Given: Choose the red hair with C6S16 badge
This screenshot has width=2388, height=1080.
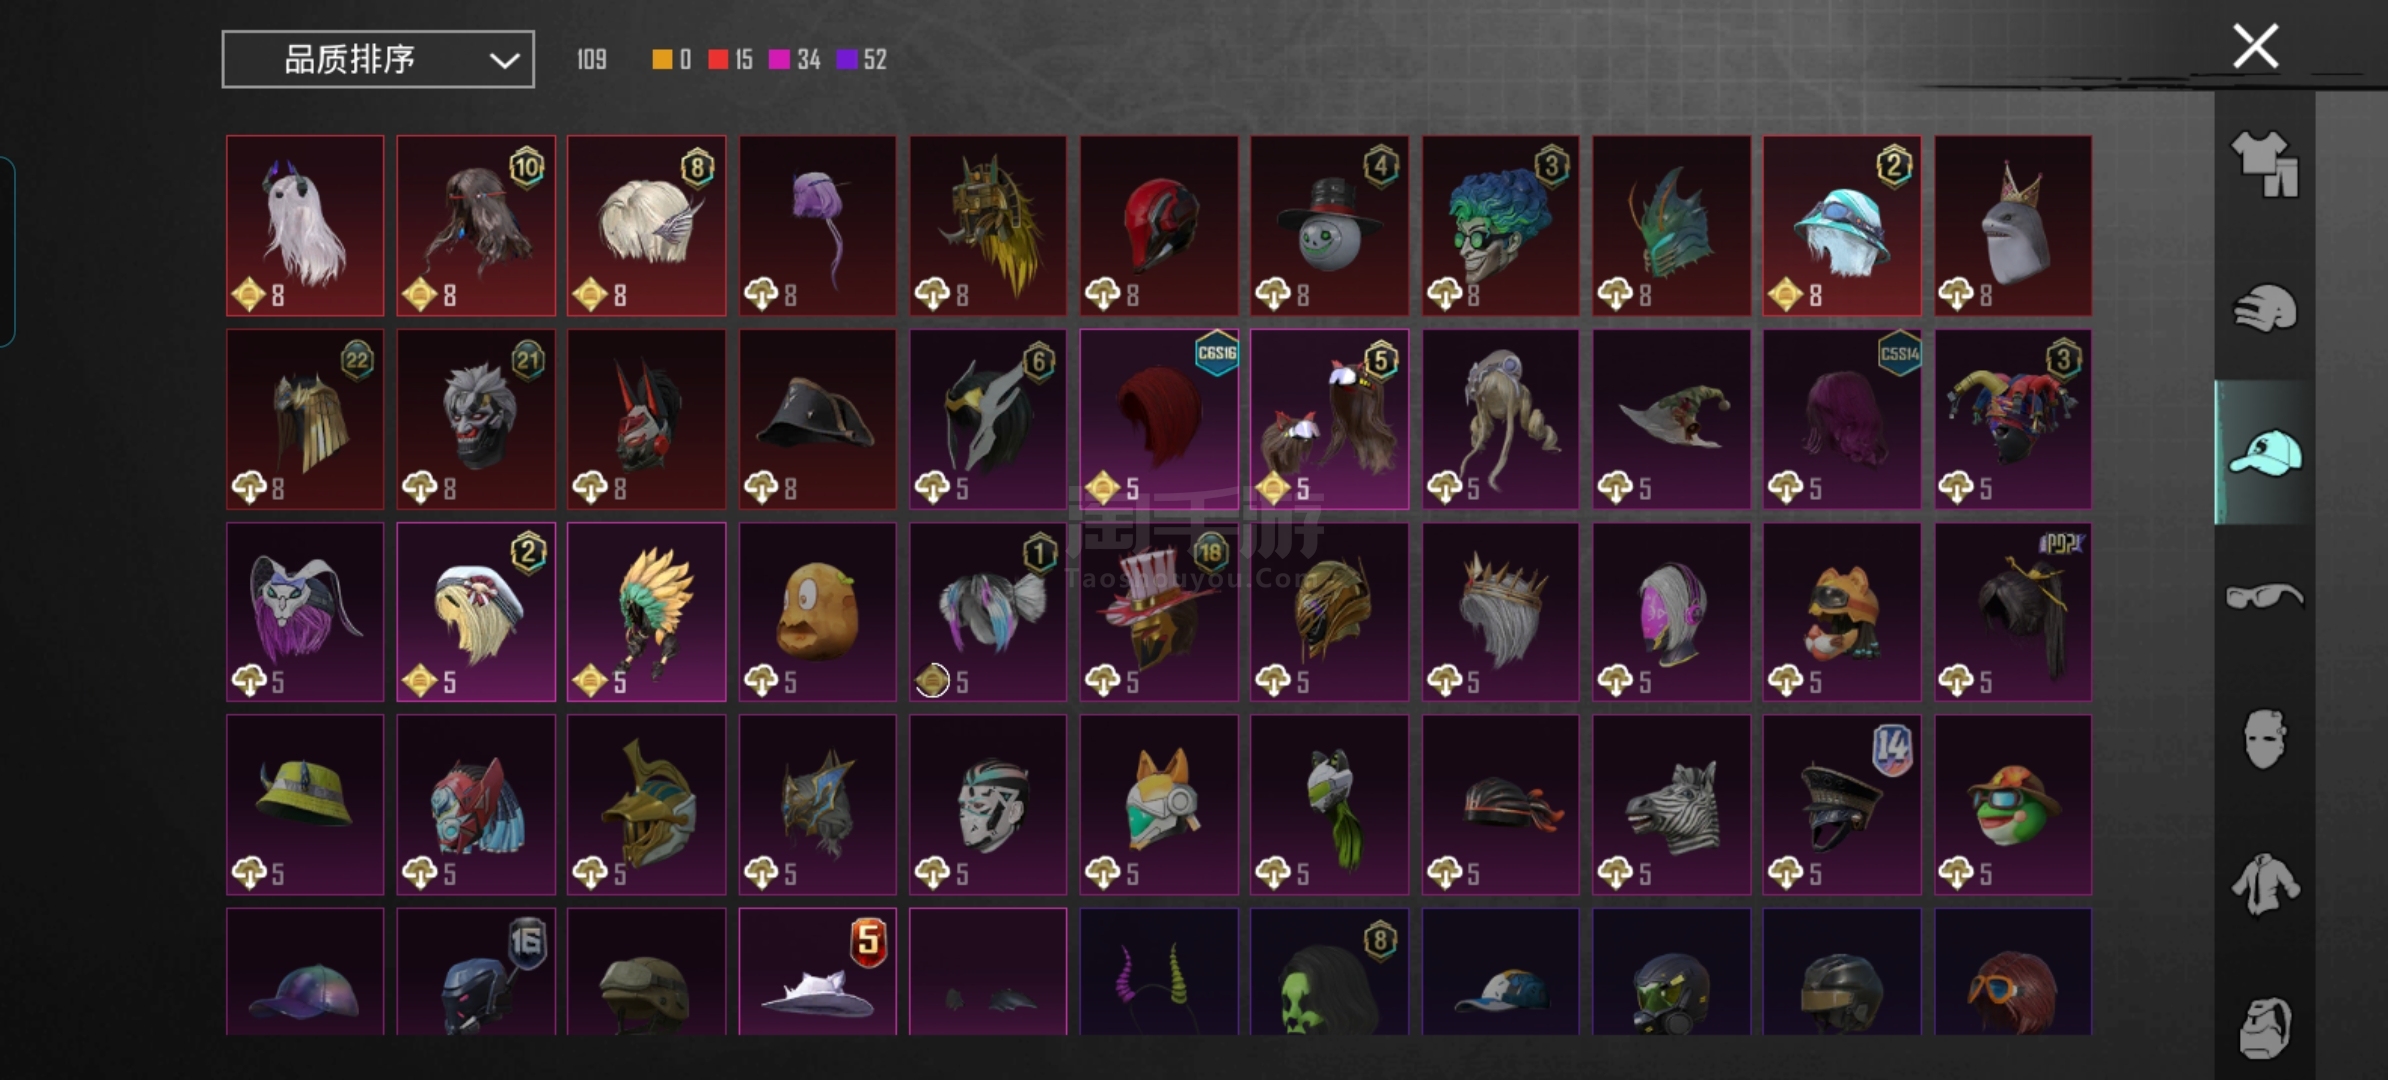Looking at the screenshot, I should [1159, 419].
